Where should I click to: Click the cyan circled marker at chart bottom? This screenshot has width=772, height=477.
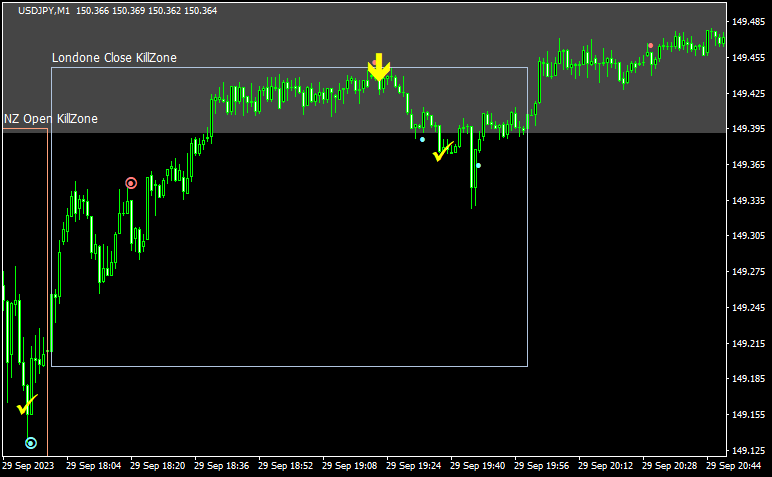click(x=31, y=442)
